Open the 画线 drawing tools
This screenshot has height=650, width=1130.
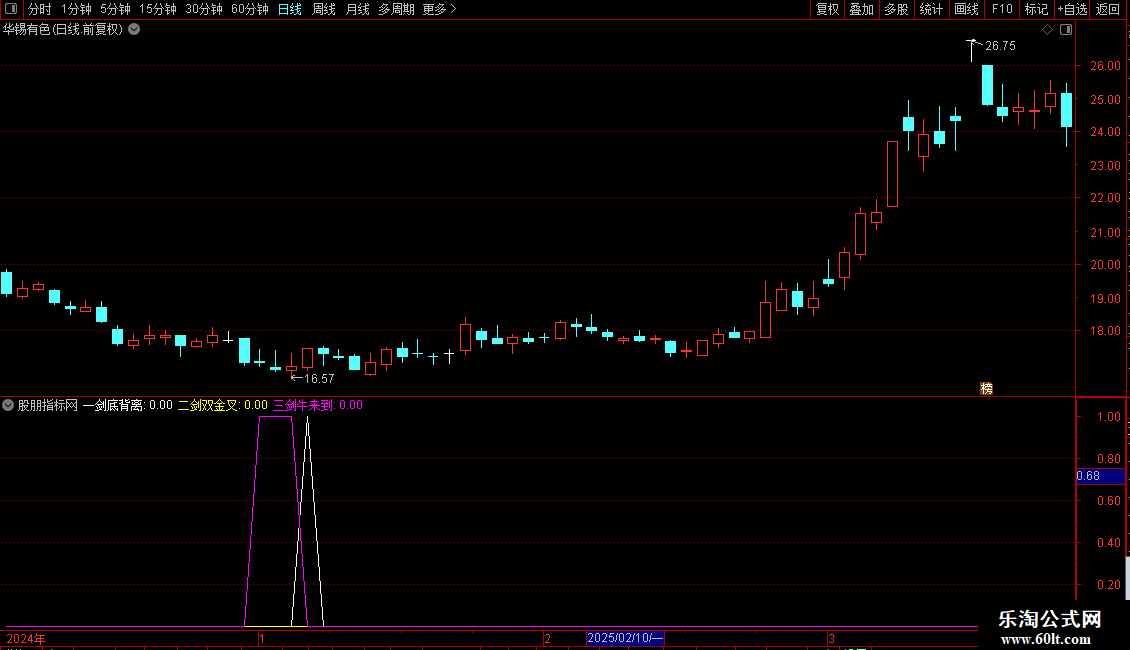click(x=966, y=9)
